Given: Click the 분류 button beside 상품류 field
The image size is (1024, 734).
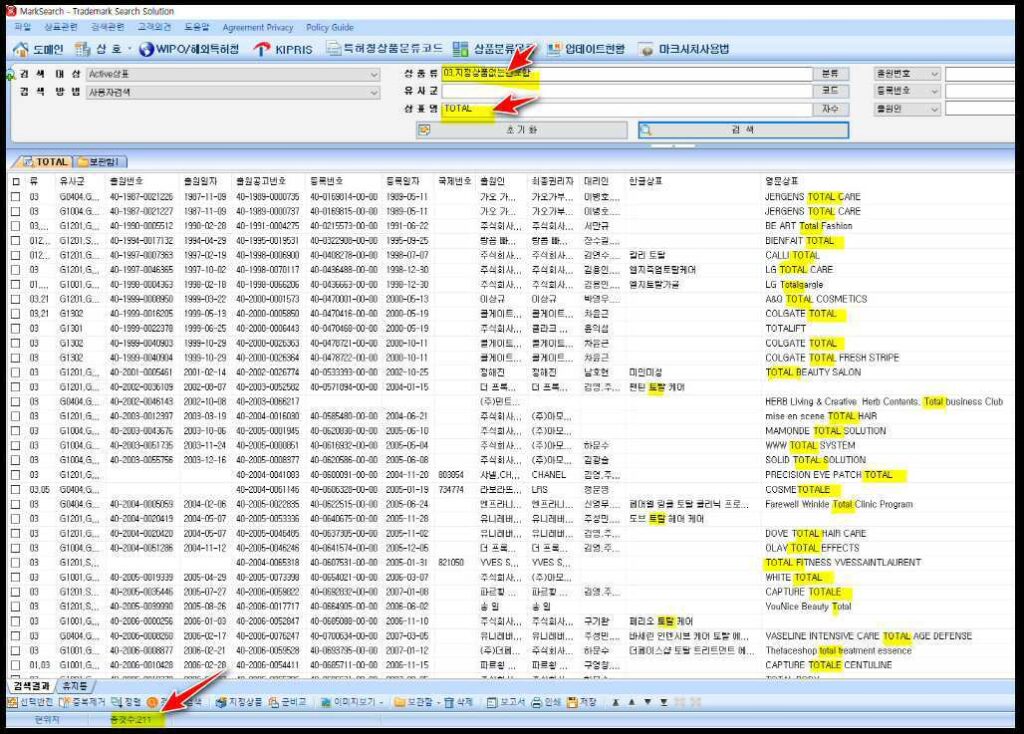Looking at the screenshot, I should tap(830, 74).
